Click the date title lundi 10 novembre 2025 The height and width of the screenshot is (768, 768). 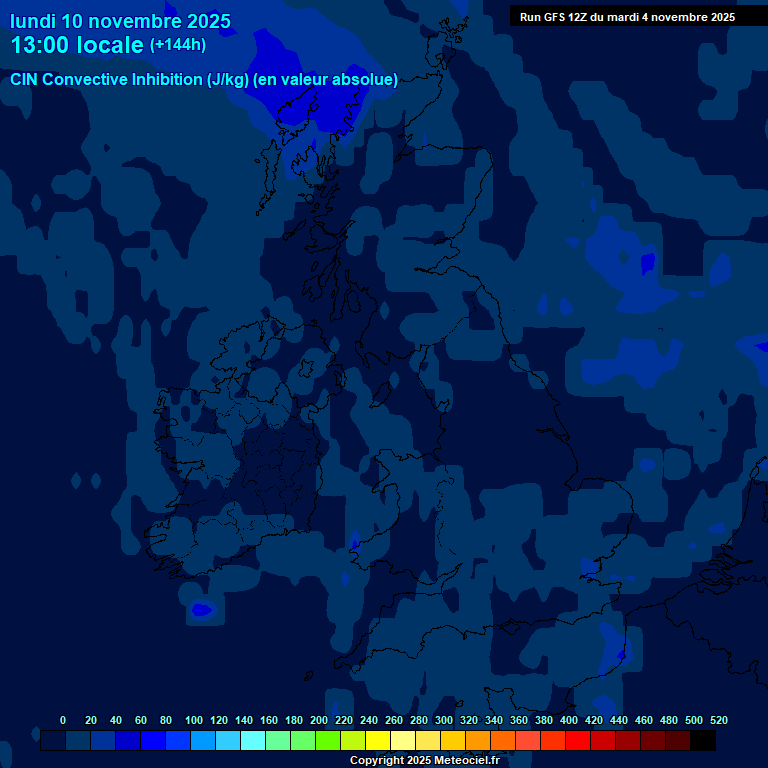(x=120, y=21)
